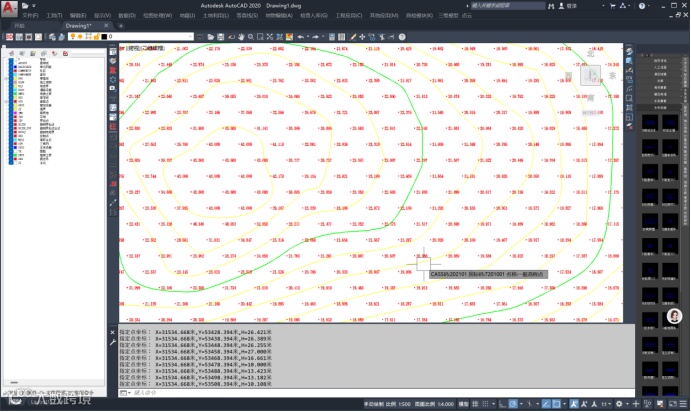Toggle snap mode dotted-grid icon in status bar
Image resolution: width=691 pixels, height=412 pixels.
pos(485,404)
